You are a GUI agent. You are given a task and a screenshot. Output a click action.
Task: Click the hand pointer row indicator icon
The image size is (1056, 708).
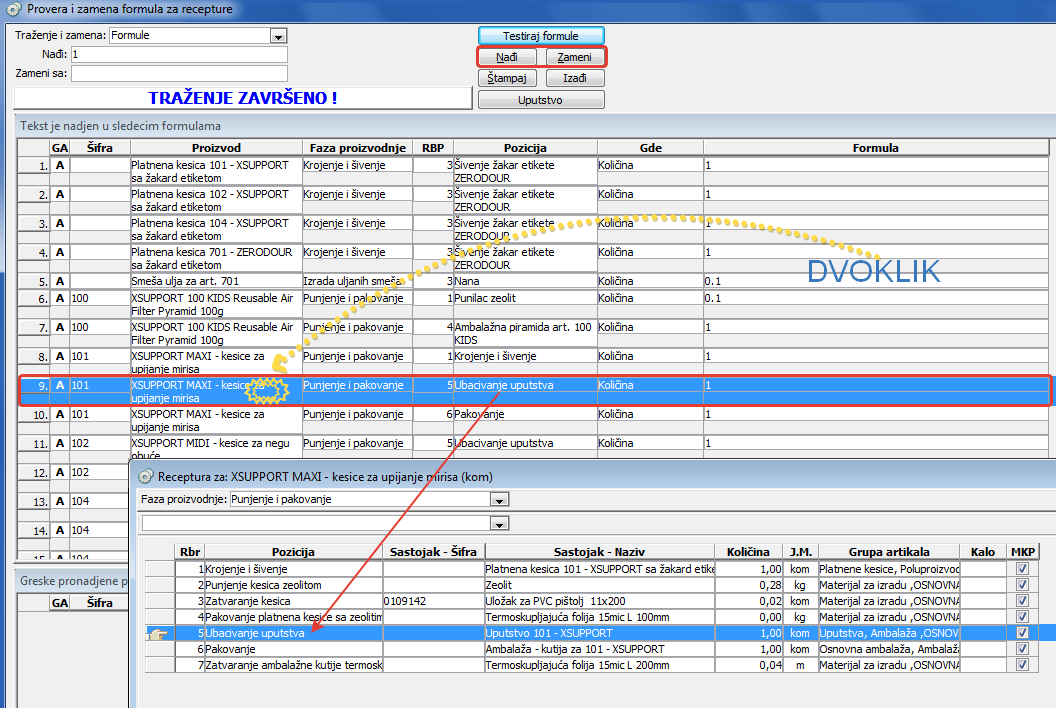pos(158,633)
